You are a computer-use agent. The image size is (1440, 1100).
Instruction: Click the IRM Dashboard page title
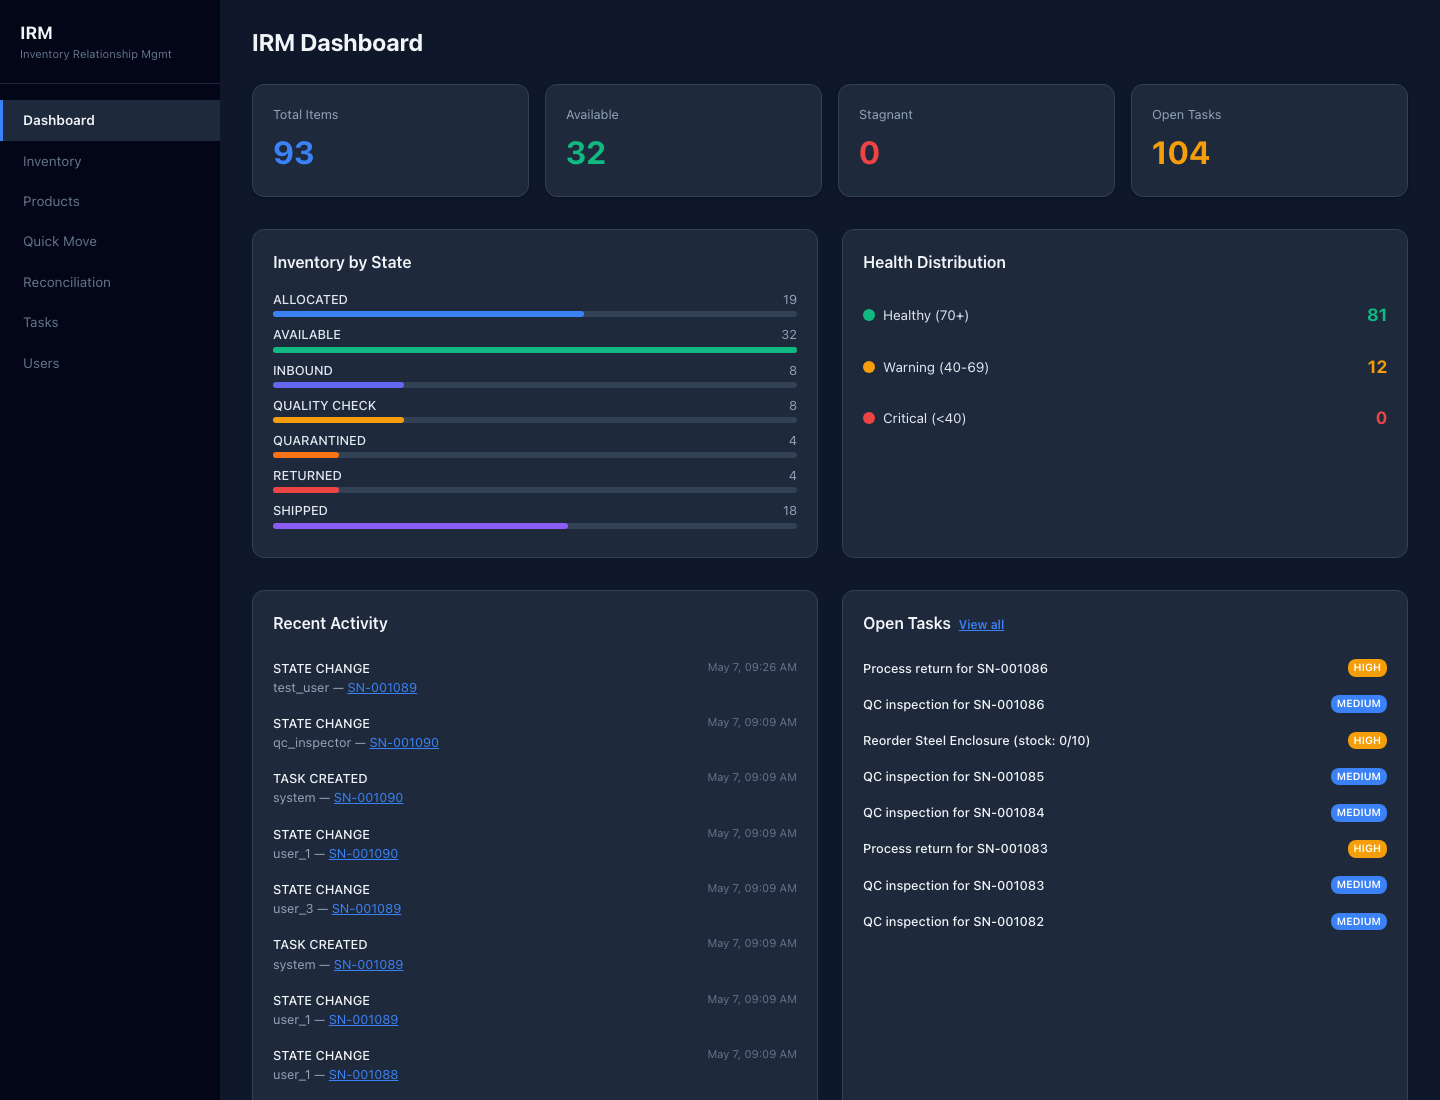point(337,43)
